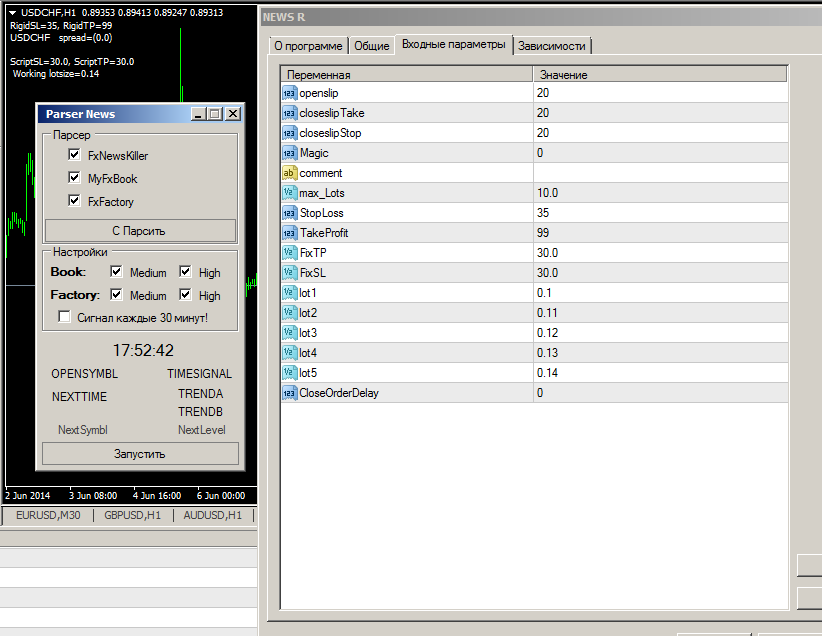Click the 'С Парсить' button
822x636 pixels.
click(140, 231)
